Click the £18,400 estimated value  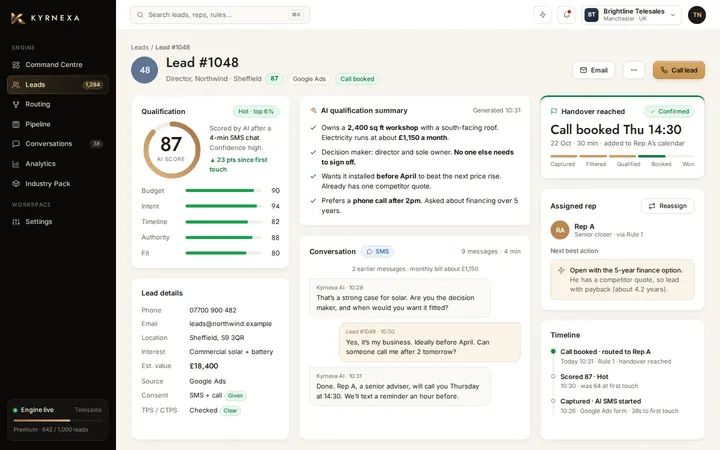[204, 366]
